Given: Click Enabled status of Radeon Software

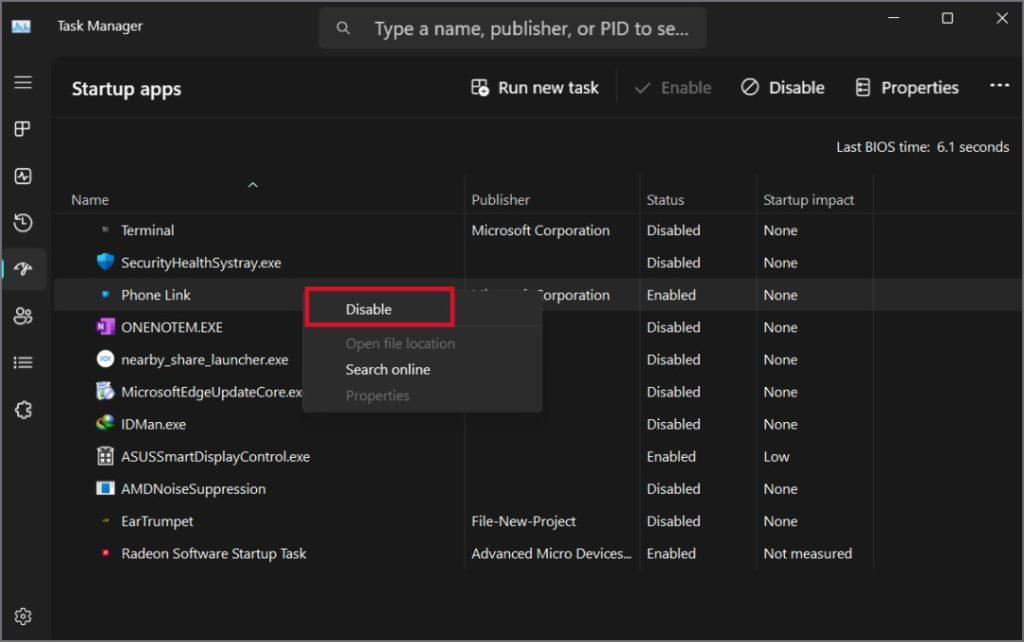Looking at the screenshot, I should coord(671,553).
